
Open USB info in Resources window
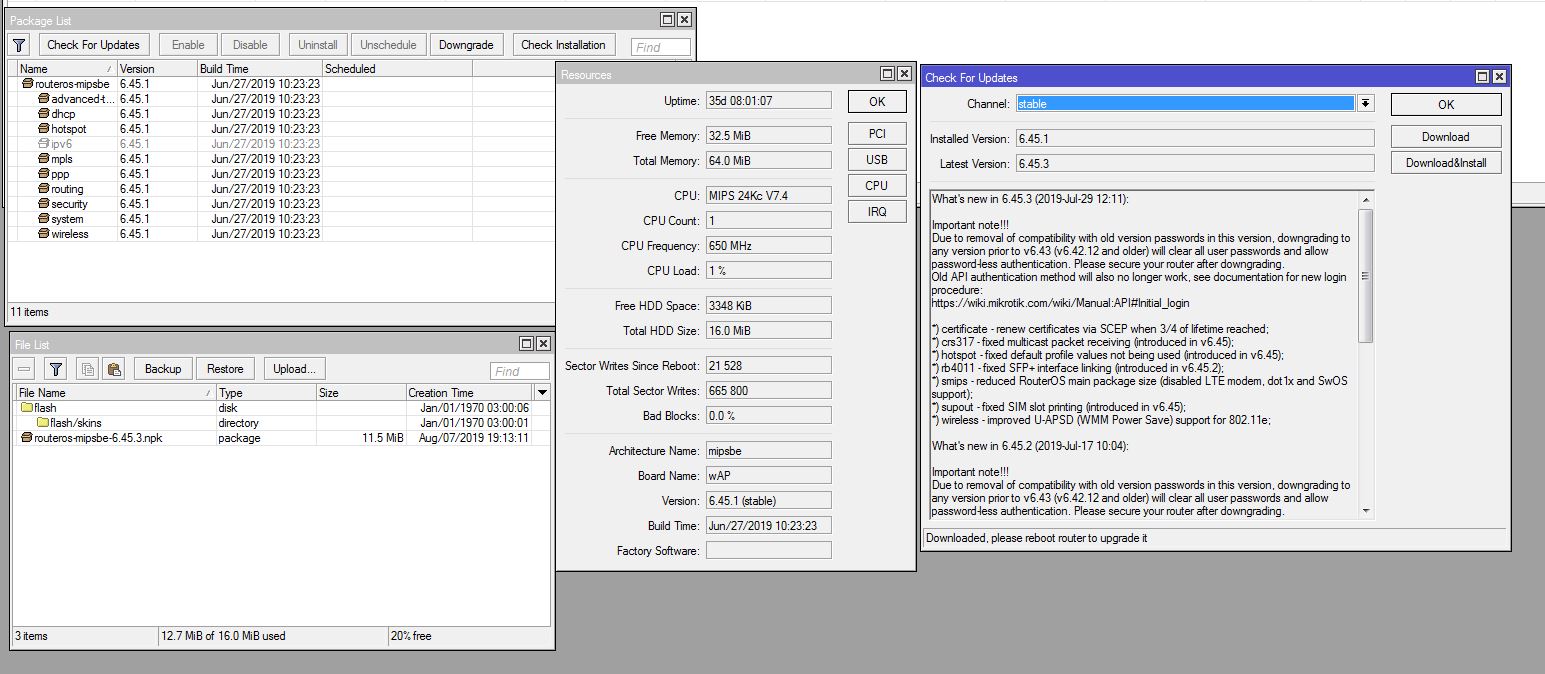[877, 160]
